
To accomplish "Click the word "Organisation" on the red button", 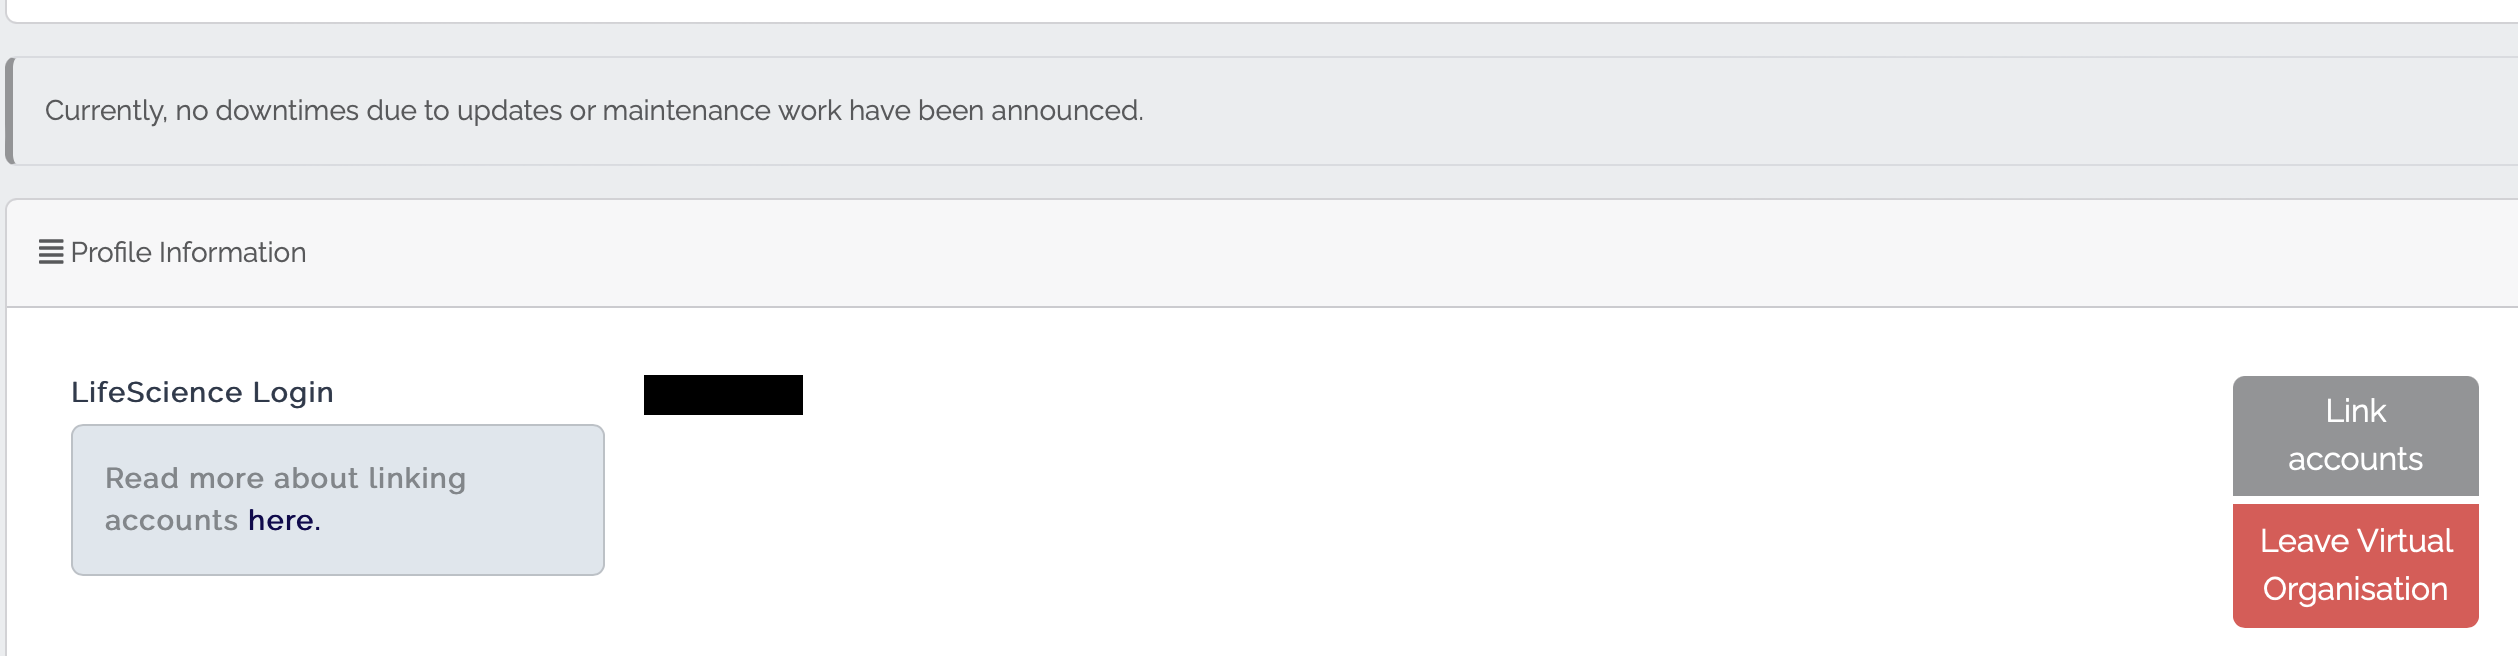I will tap(2354, 589).
